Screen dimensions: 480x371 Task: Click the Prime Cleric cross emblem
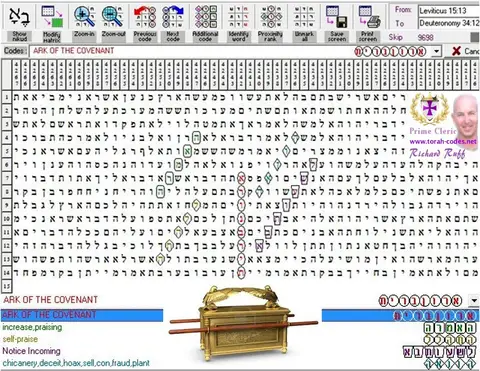pyautogui.click(x=429, y=109)
